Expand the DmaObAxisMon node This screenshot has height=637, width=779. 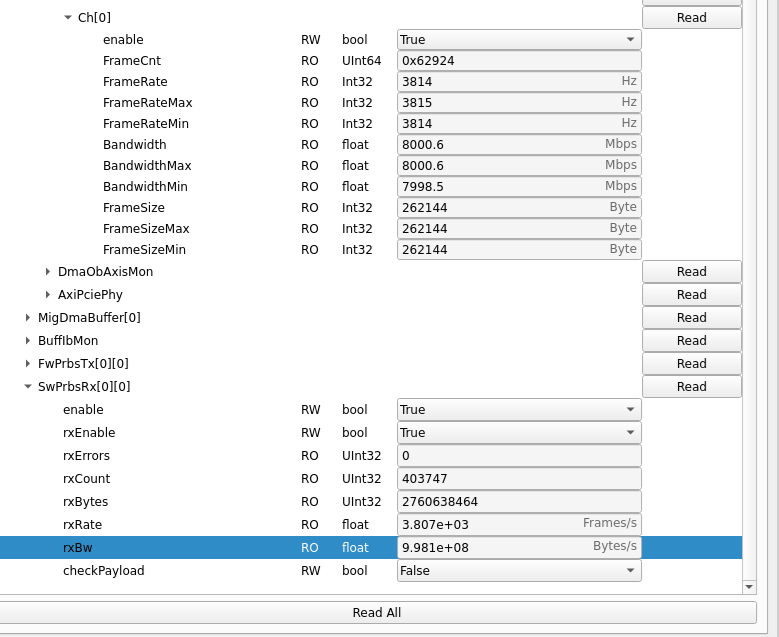click(48, 272)
